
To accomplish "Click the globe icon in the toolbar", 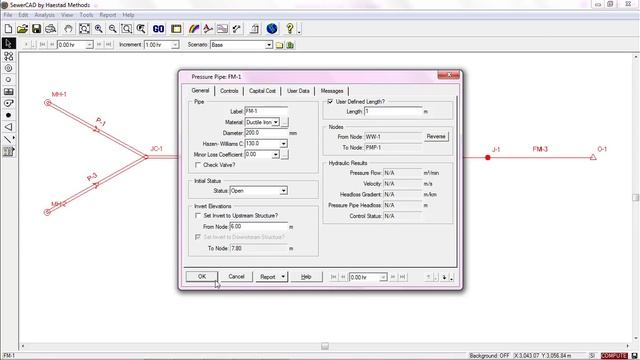I will click(272, 29).
